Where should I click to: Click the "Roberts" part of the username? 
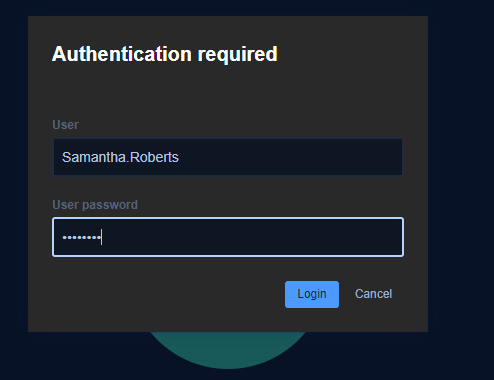pos(154,157)
